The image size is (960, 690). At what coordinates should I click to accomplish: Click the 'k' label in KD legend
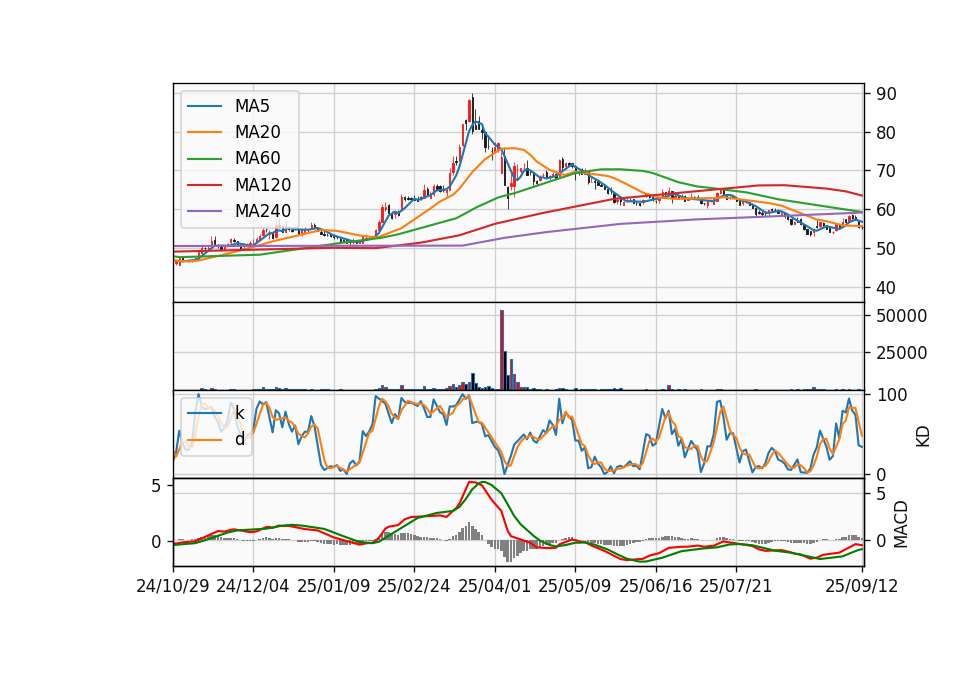click(x=239, y=413)
